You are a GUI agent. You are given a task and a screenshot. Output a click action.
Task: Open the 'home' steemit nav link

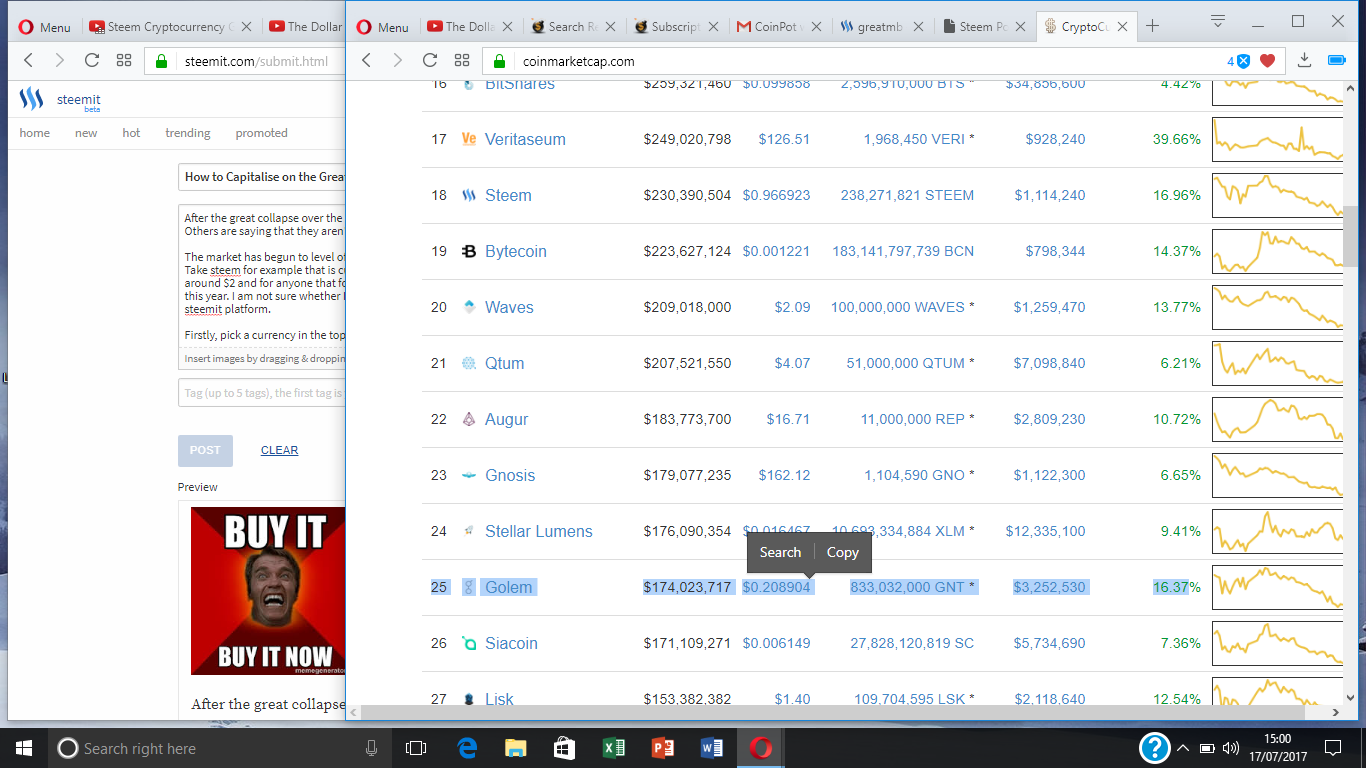[34, 133]
